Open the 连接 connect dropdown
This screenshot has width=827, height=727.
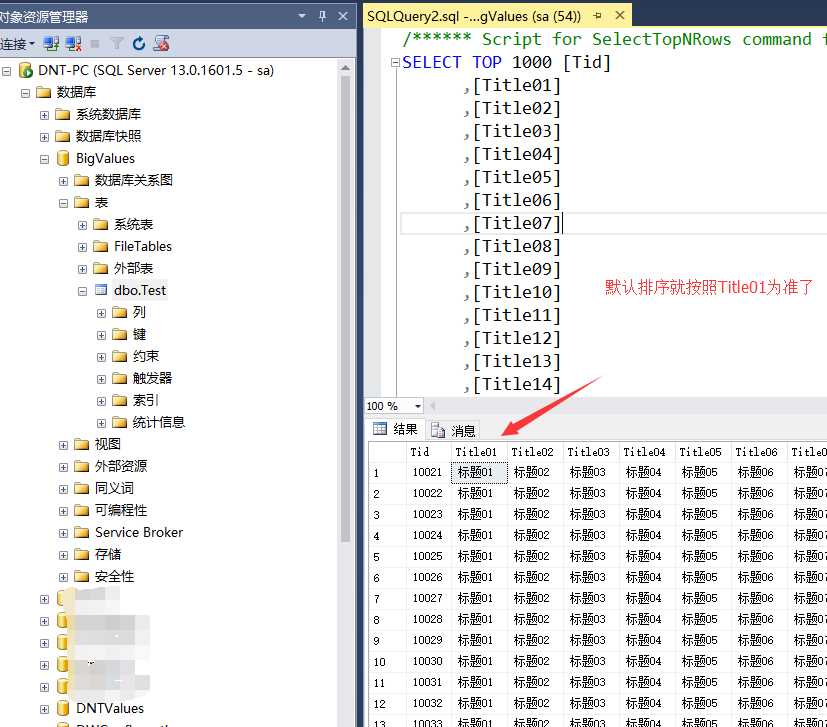(17, 44)
